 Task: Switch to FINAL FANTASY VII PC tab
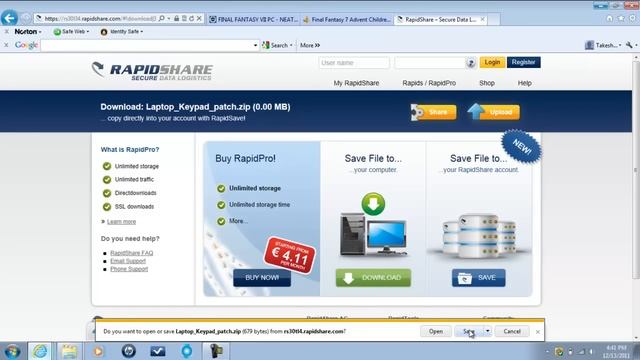click(x=254, y=19)
